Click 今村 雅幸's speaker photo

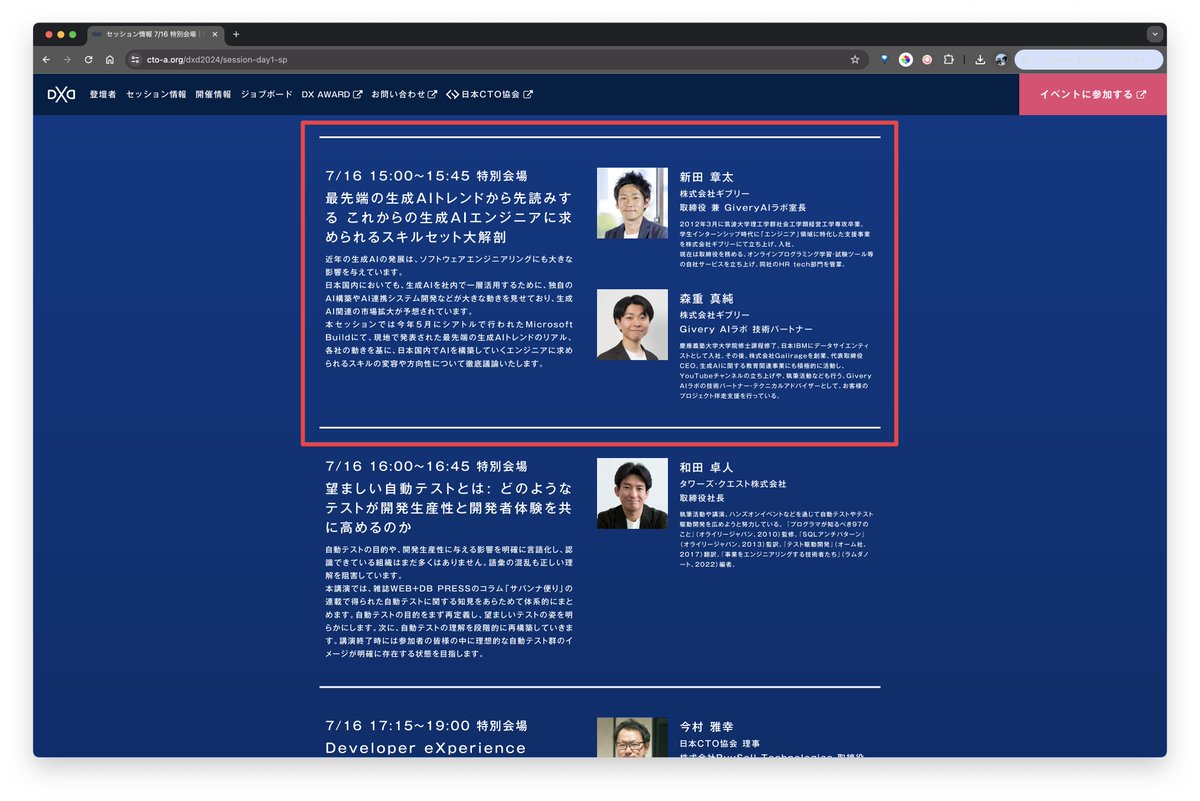pyautogui.click(x=632, y=737)
